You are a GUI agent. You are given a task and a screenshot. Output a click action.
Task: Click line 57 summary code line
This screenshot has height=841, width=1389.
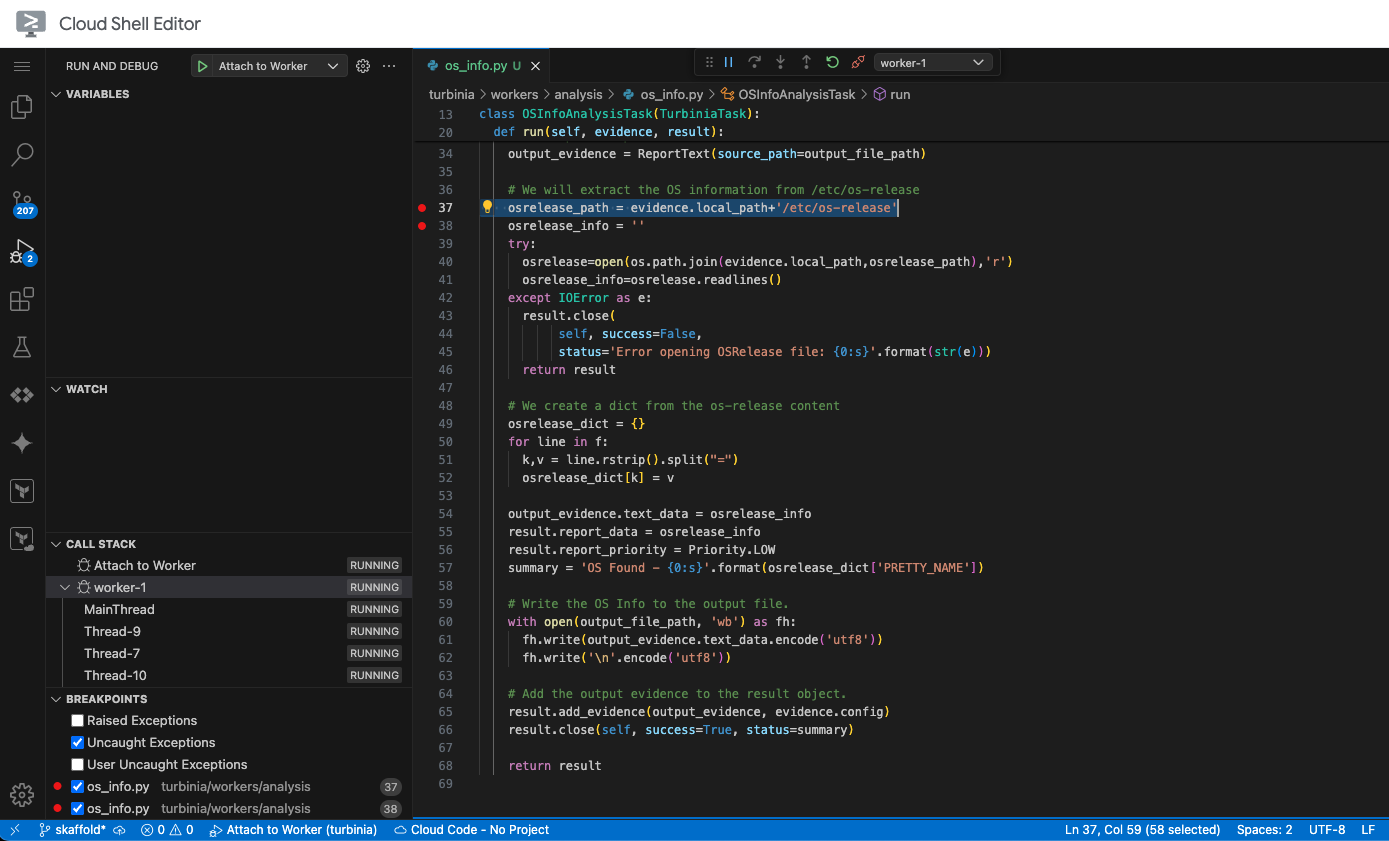point(746,568)
